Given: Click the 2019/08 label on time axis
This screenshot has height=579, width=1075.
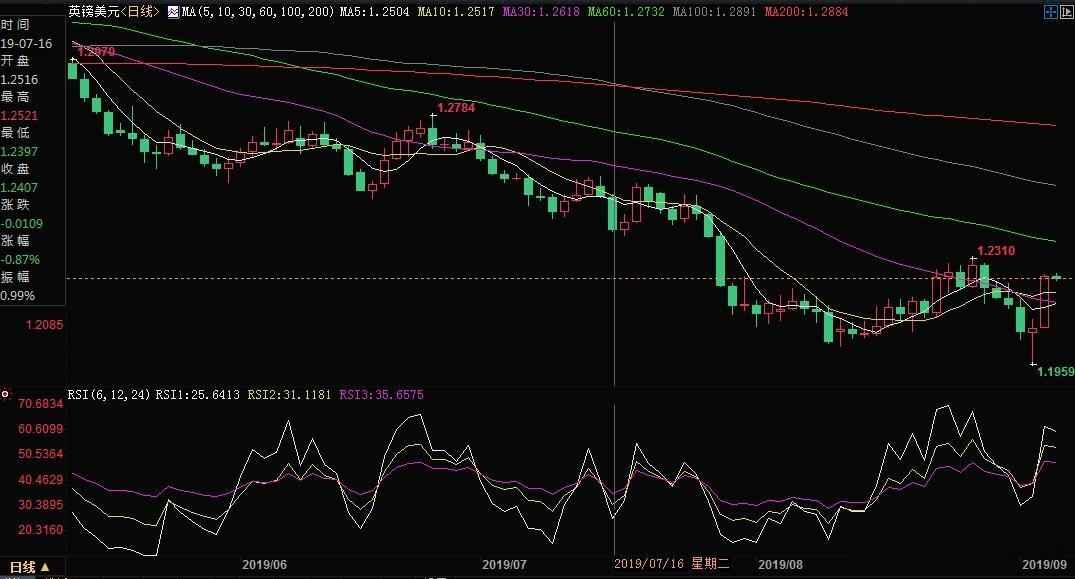Looking at the screenshot, I should pyautogui.click(x=780, y=565).
